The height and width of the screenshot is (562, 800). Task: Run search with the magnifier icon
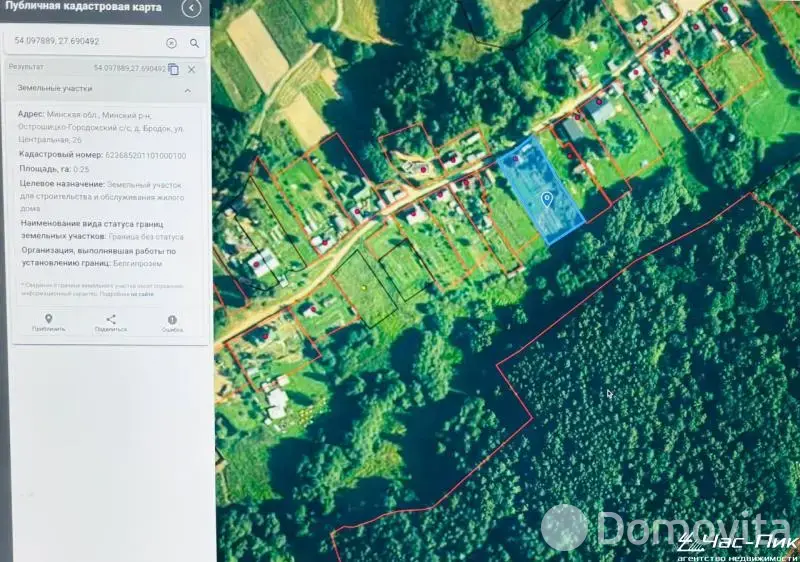click(x=194, y=43)
